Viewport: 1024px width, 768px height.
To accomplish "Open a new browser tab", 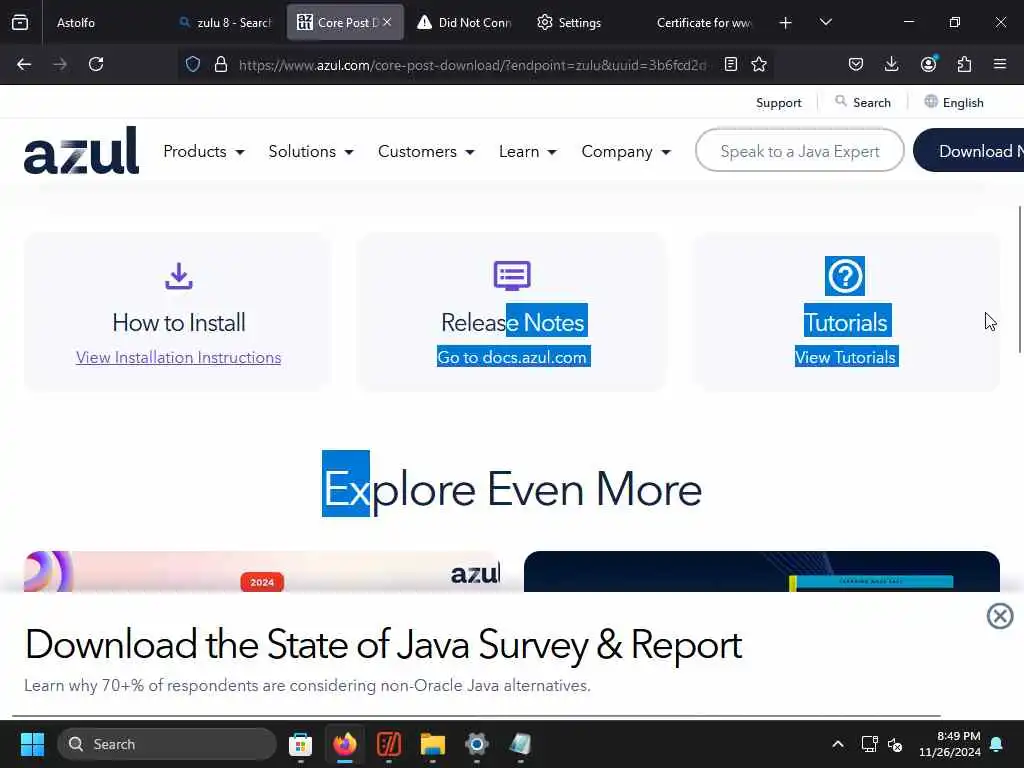I will tap(786, 23).
